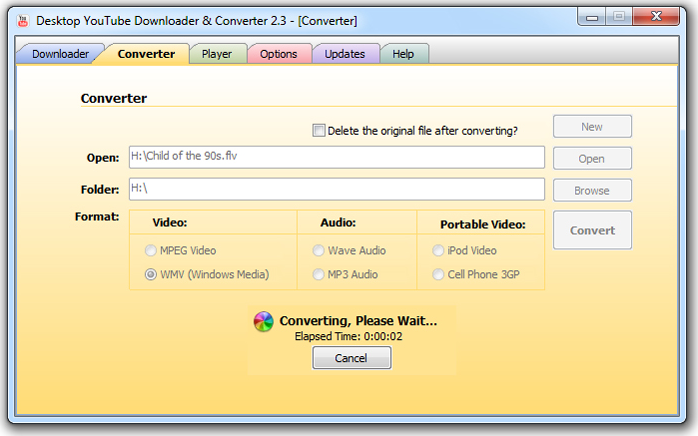Go to the Options tab
The width and height of the screenshot is (698, 436).
point(278,54)
